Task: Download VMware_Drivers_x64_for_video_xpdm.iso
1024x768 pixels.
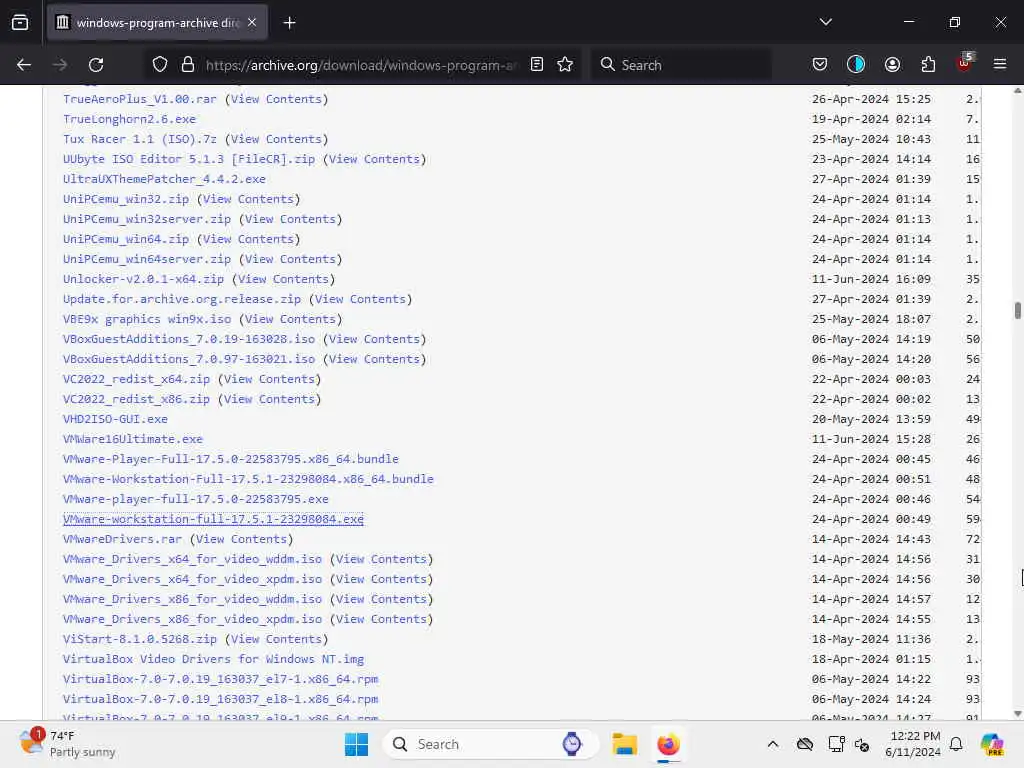Action: pos(192,579)
